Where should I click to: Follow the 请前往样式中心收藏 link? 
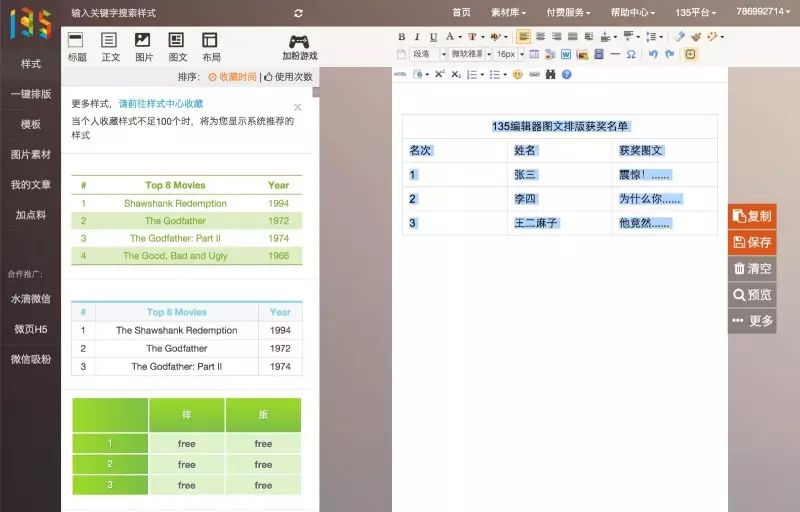click(x=160, y=104)
